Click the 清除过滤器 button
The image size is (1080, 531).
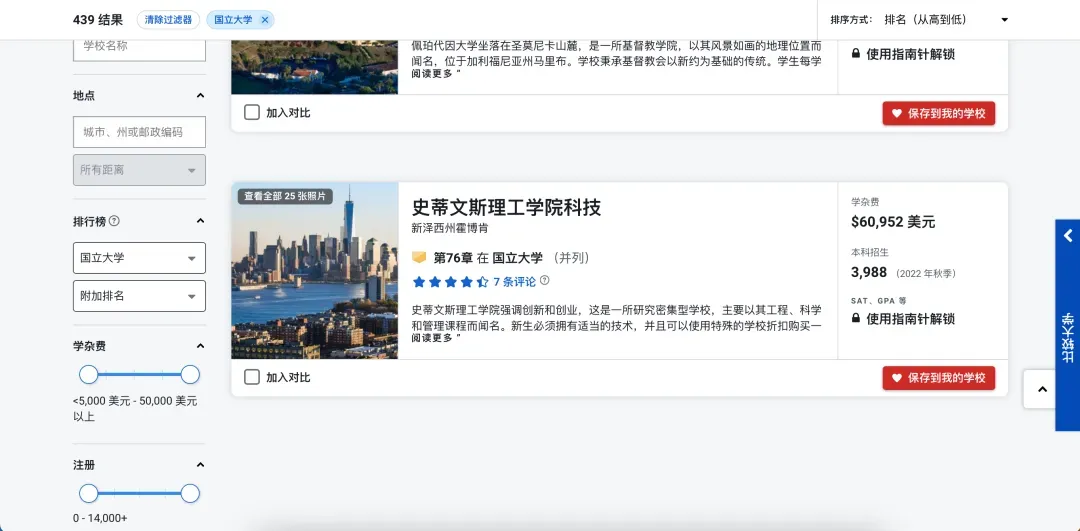tap(169, 20)
